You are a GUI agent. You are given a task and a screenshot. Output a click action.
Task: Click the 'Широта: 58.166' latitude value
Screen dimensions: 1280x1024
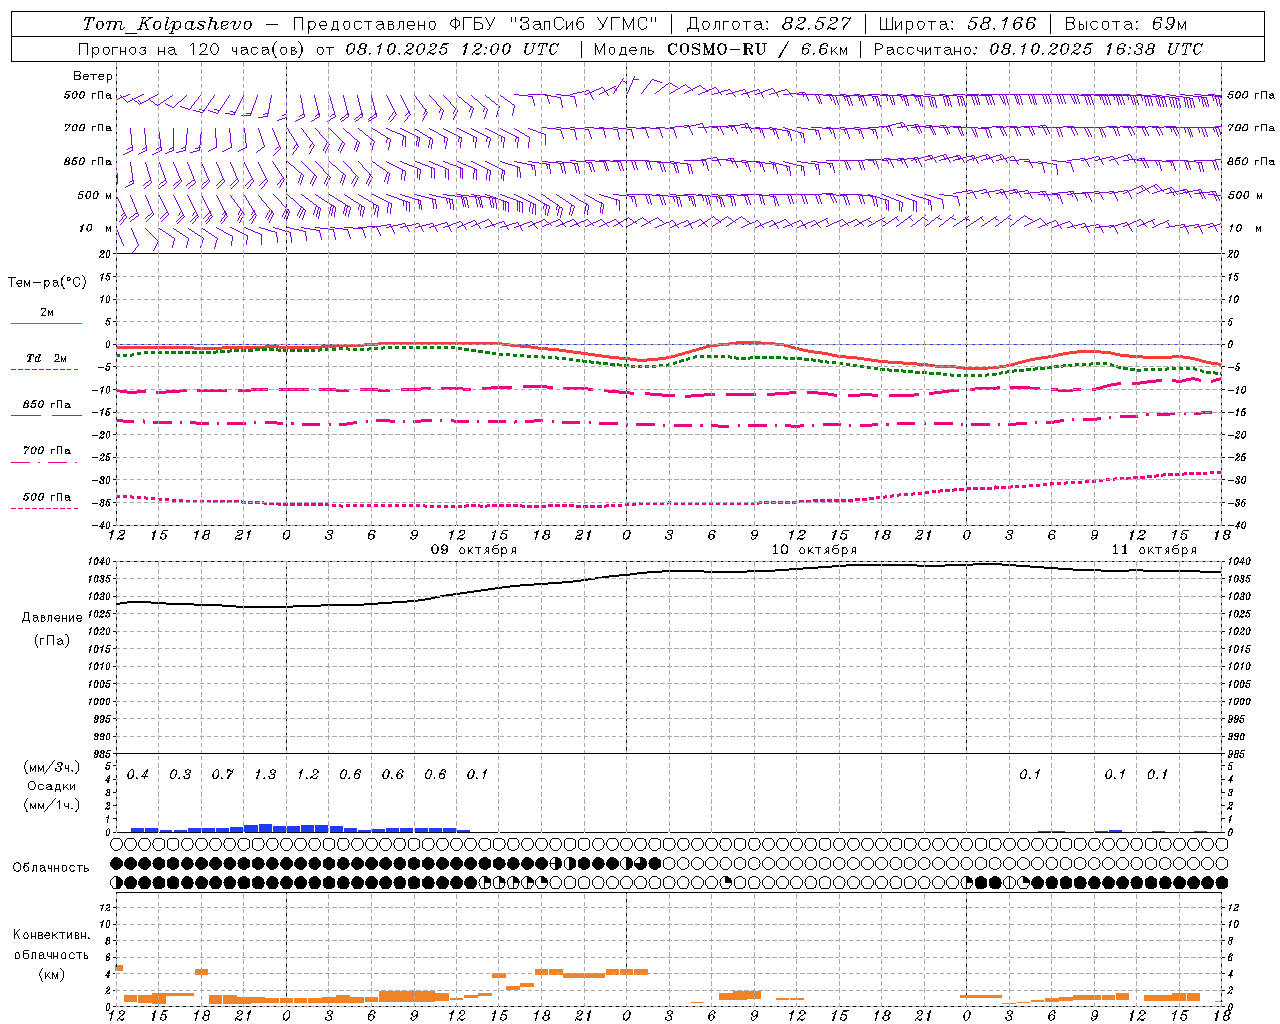(x=957, y=24)
